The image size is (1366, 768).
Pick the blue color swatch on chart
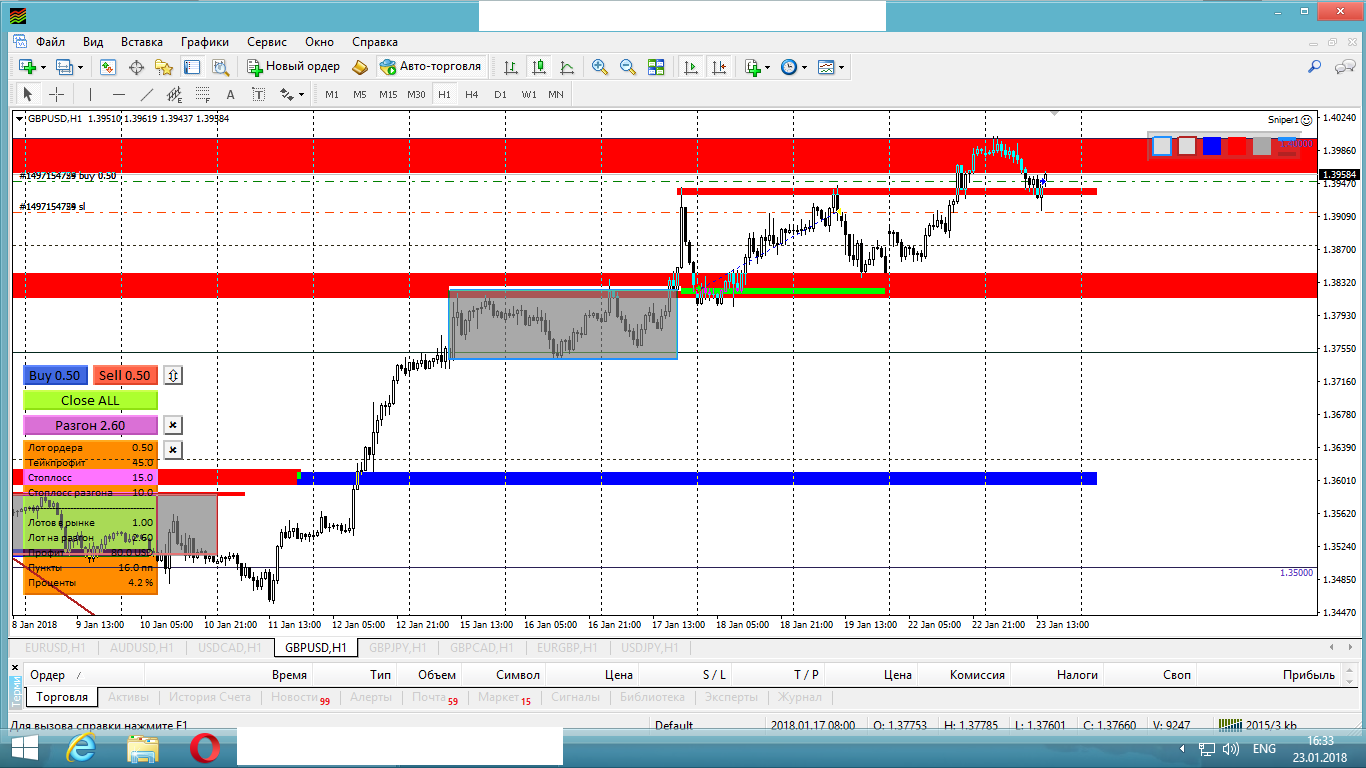point(1212,146)
